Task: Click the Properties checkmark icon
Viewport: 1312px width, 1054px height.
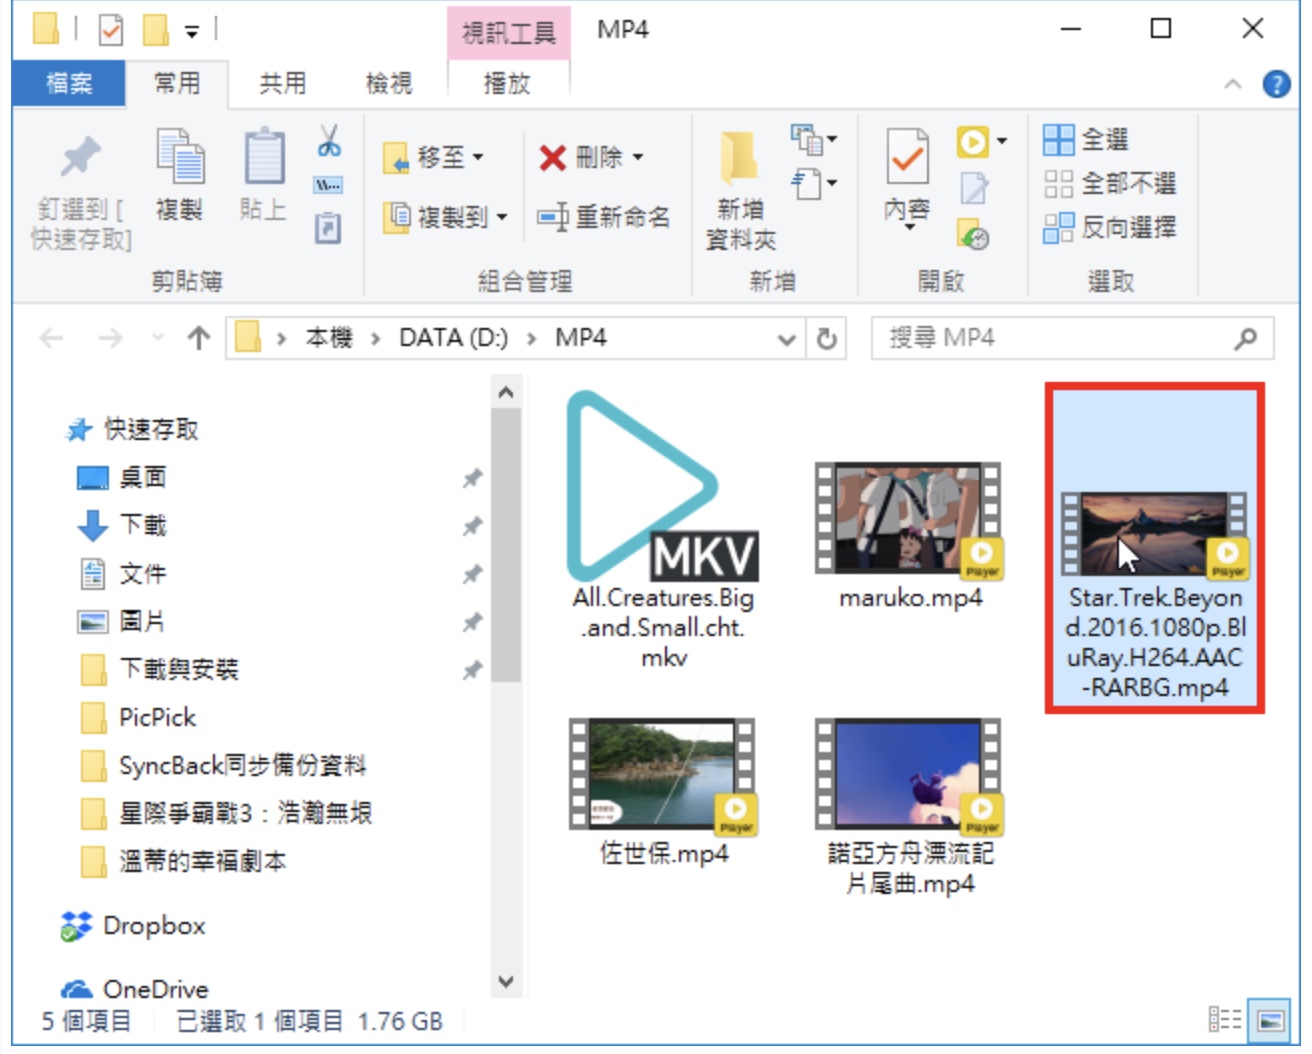Action: [x=908, y=156]
